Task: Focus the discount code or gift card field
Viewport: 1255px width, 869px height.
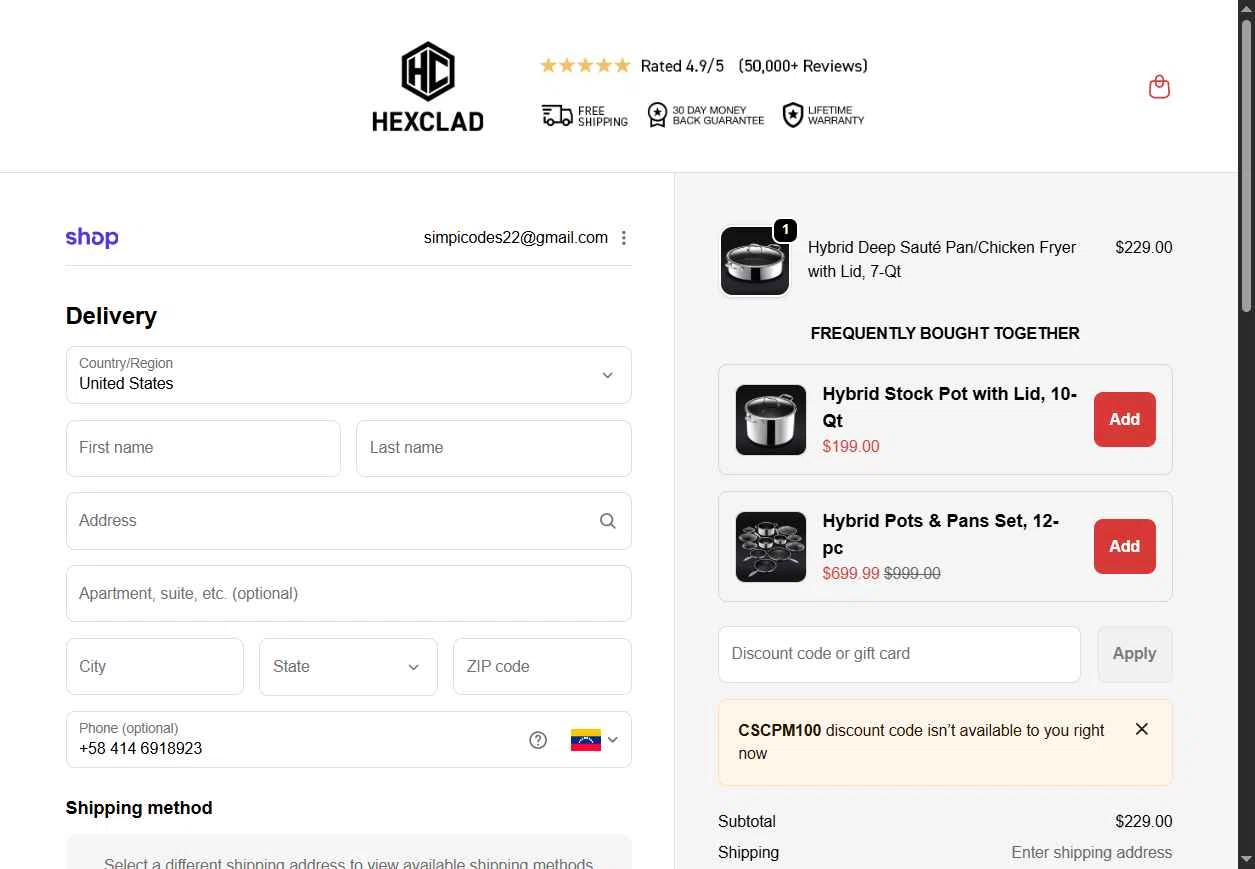Action: point(899,654)
